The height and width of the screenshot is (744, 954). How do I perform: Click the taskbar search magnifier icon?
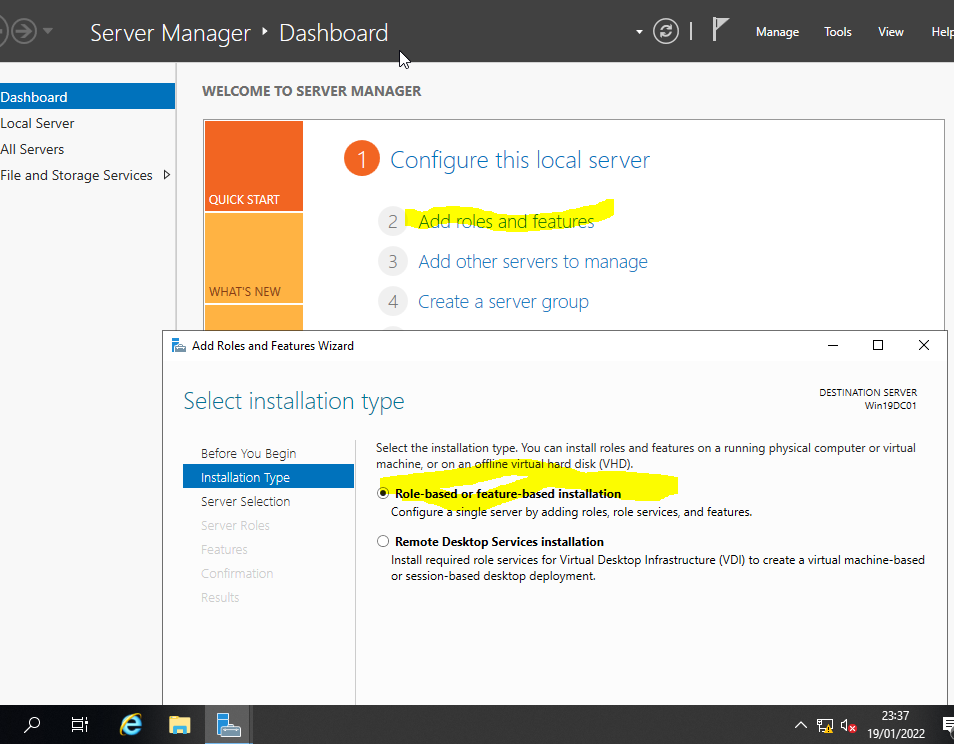[33, 725]
